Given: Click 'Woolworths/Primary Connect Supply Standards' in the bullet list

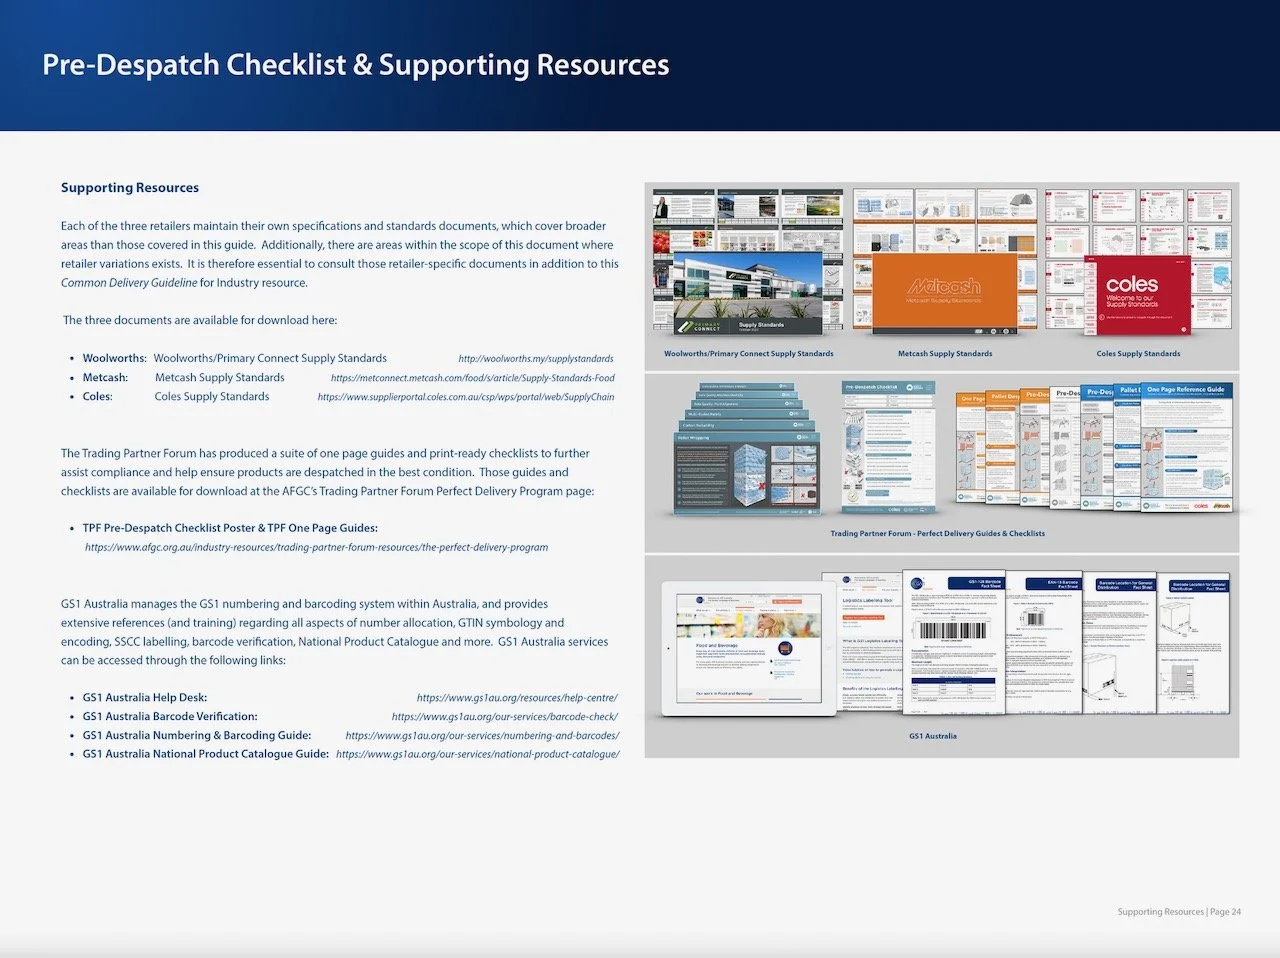Looking at the screenshot, I should pos(270,358).
